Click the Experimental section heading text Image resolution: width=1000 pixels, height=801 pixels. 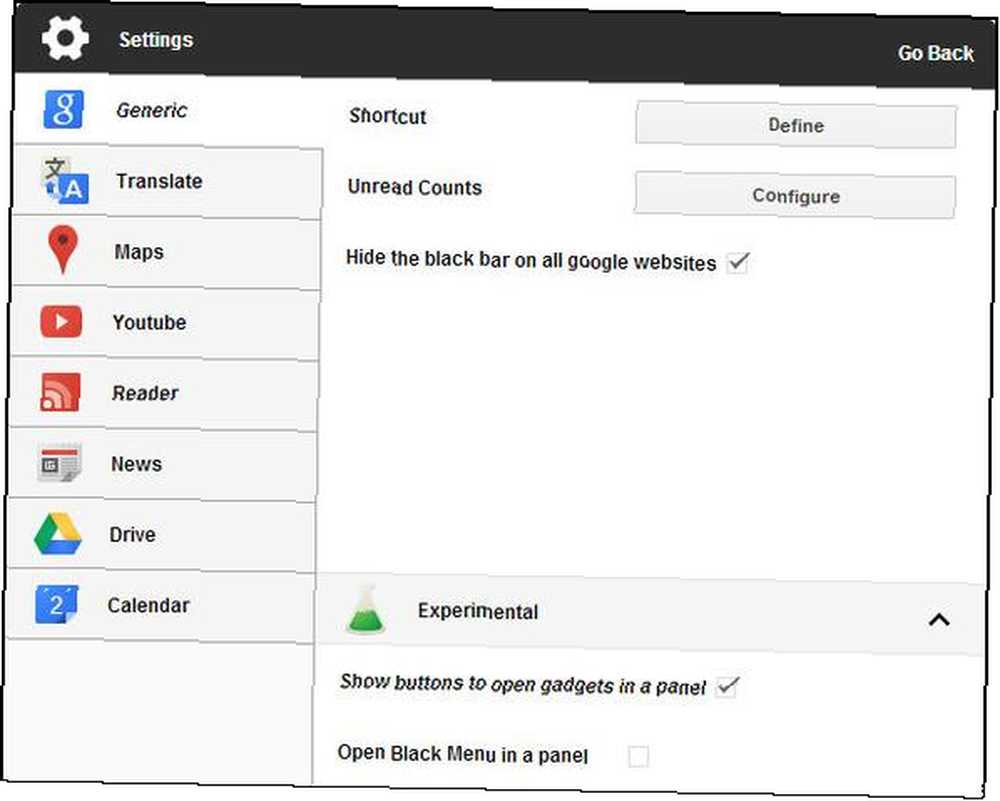[x=478, y=611]
